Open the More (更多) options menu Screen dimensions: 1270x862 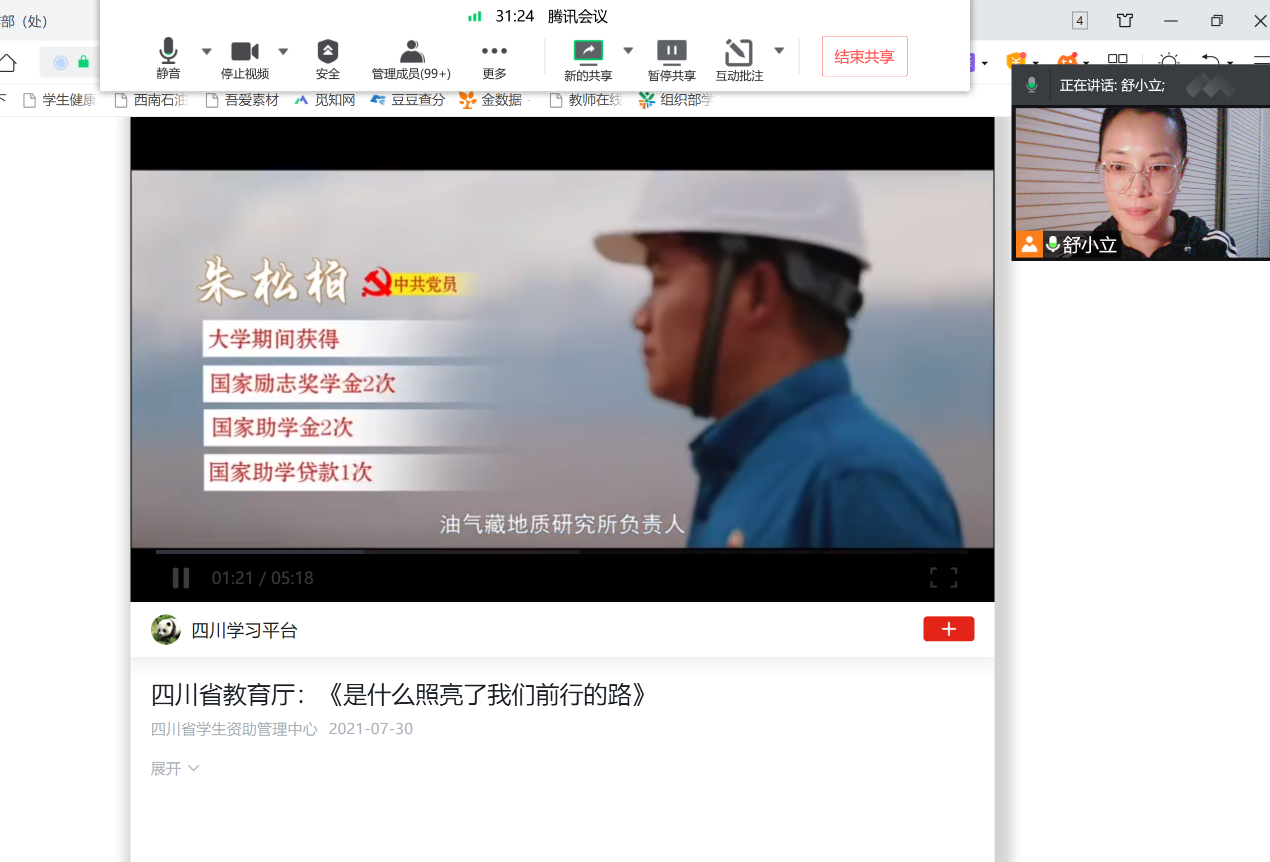point(494,58)
